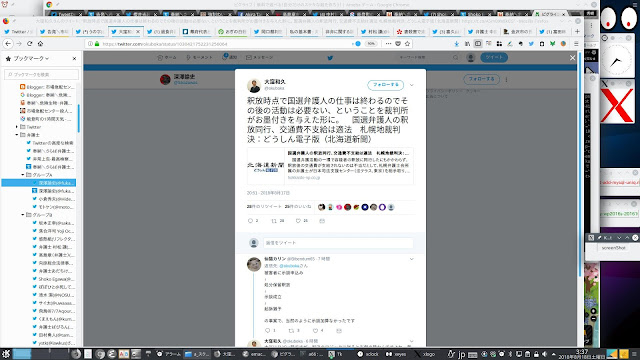Follow 大窪和久 with the フォローする button
This screenshot has height=360, width=640.
click(x=385, y=85)
